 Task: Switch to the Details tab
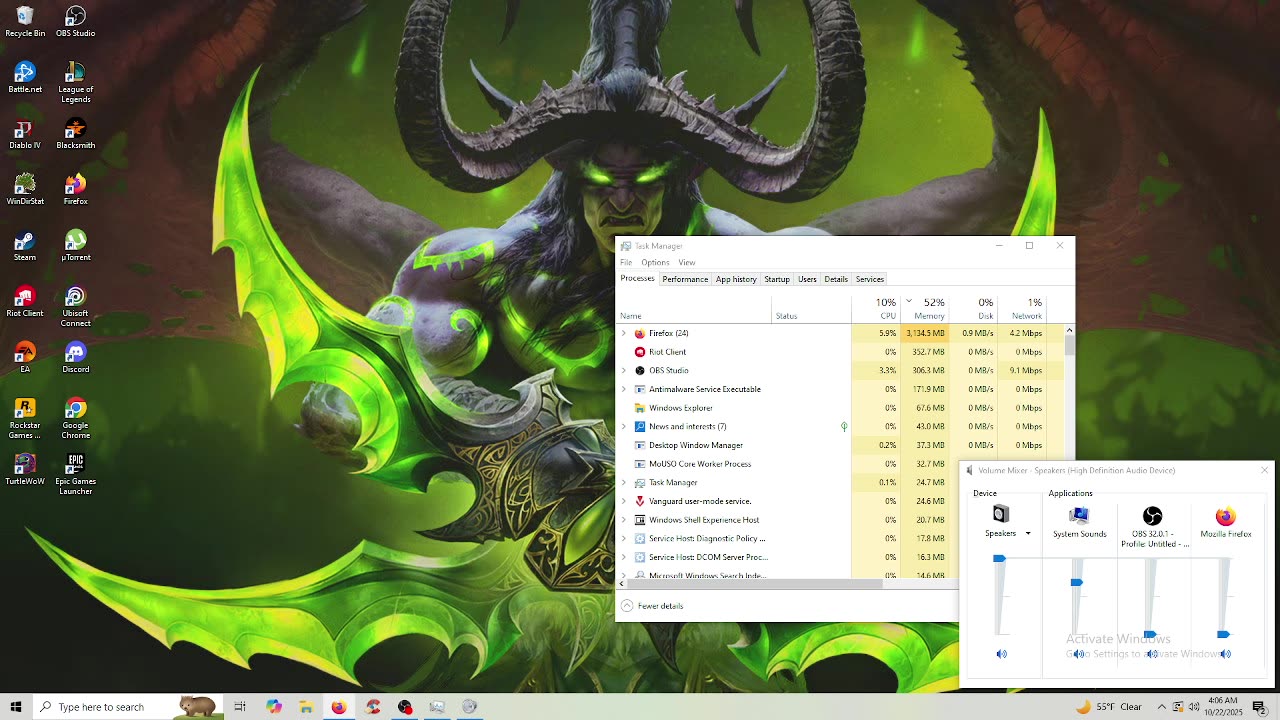pos(836,279)
